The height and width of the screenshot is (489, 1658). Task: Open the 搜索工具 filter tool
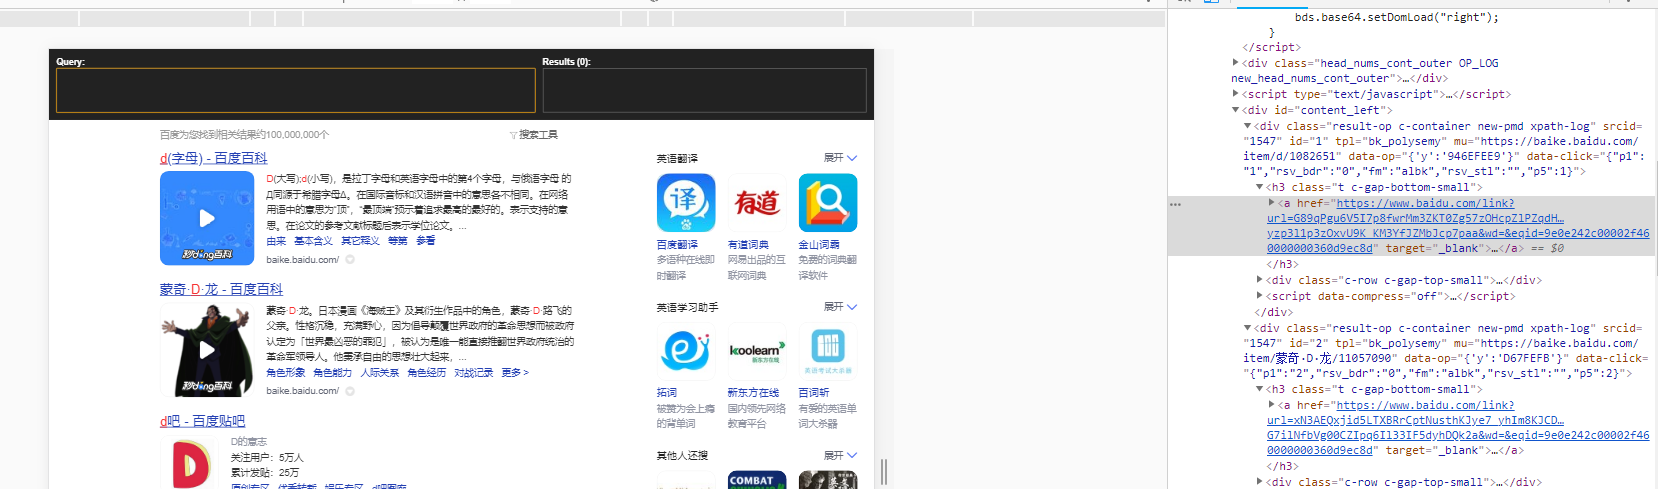[534, 134]
